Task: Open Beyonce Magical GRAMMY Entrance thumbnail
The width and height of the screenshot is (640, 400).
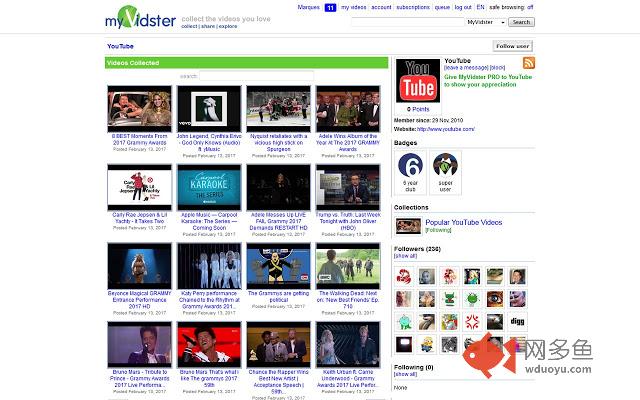Action: [140, 266]
